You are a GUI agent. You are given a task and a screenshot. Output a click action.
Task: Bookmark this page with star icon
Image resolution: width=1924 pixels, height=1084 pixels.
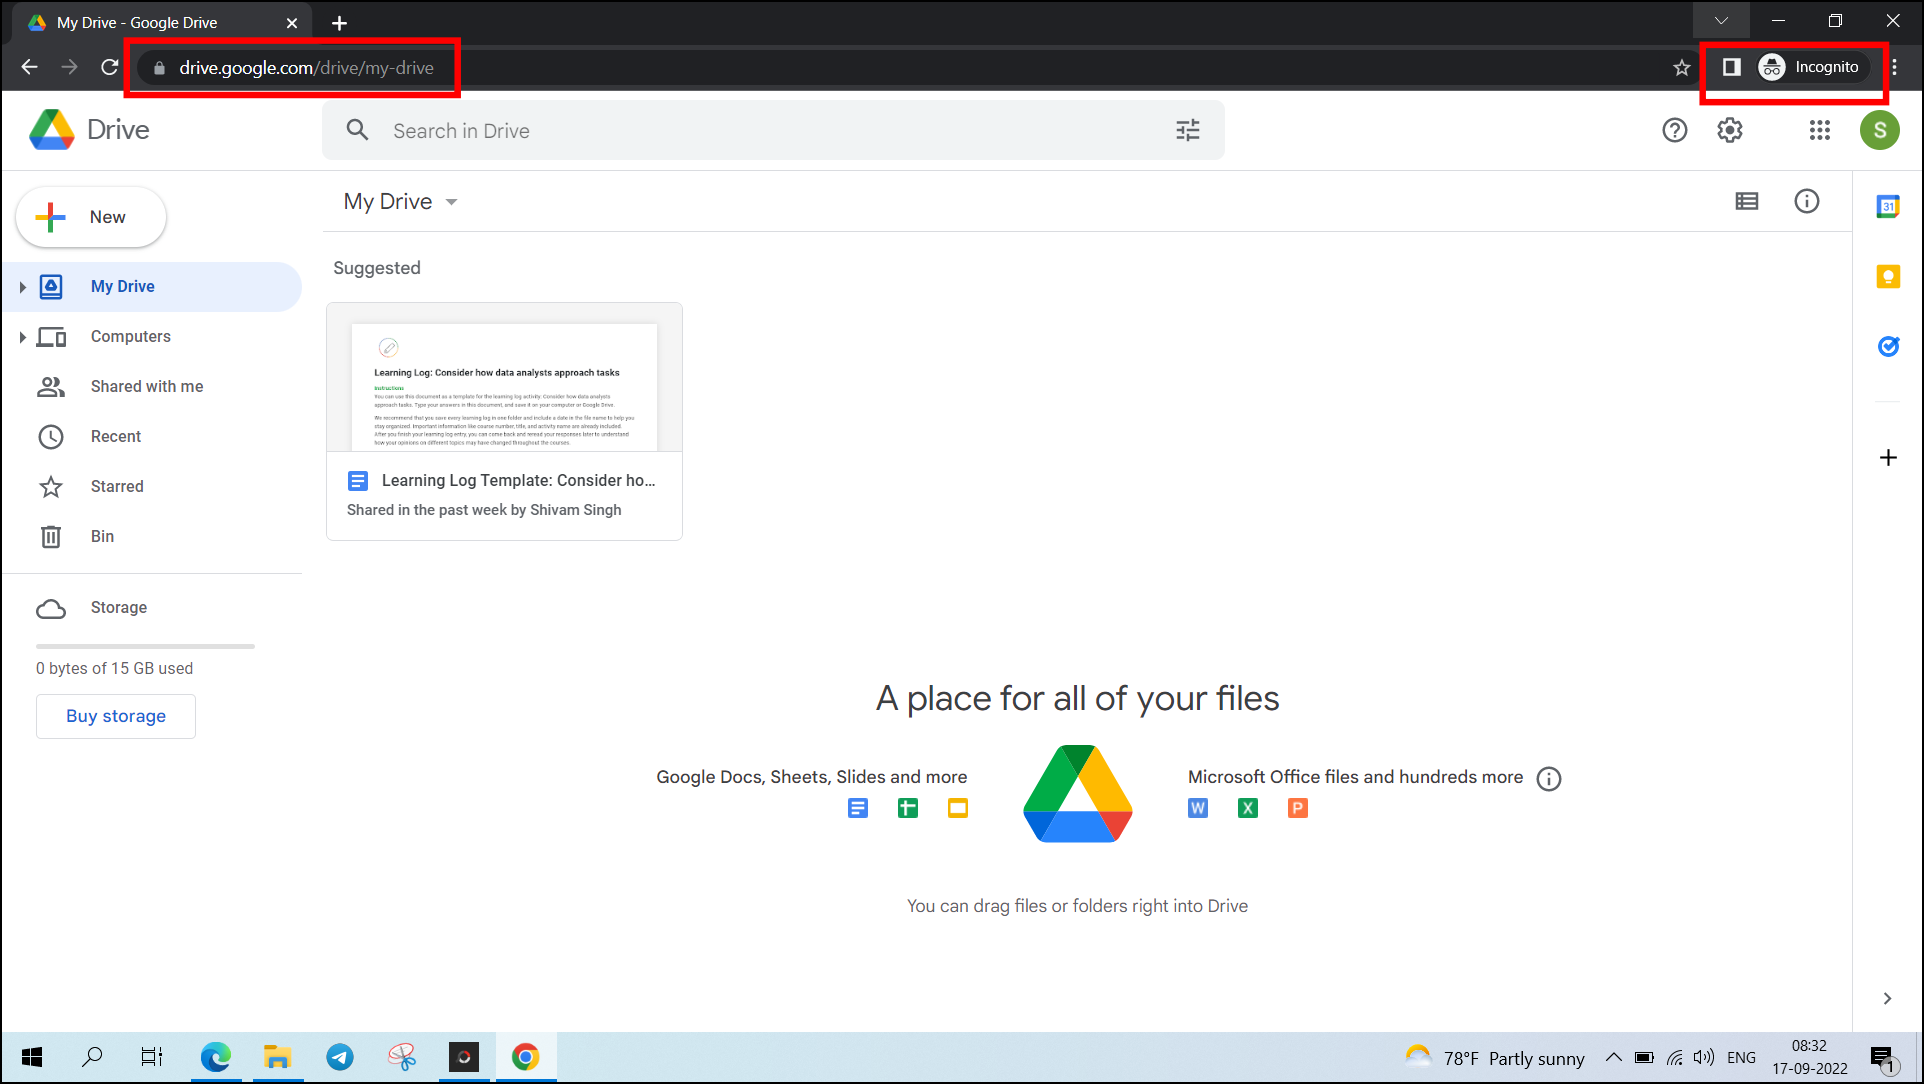tap(1681, 67)
